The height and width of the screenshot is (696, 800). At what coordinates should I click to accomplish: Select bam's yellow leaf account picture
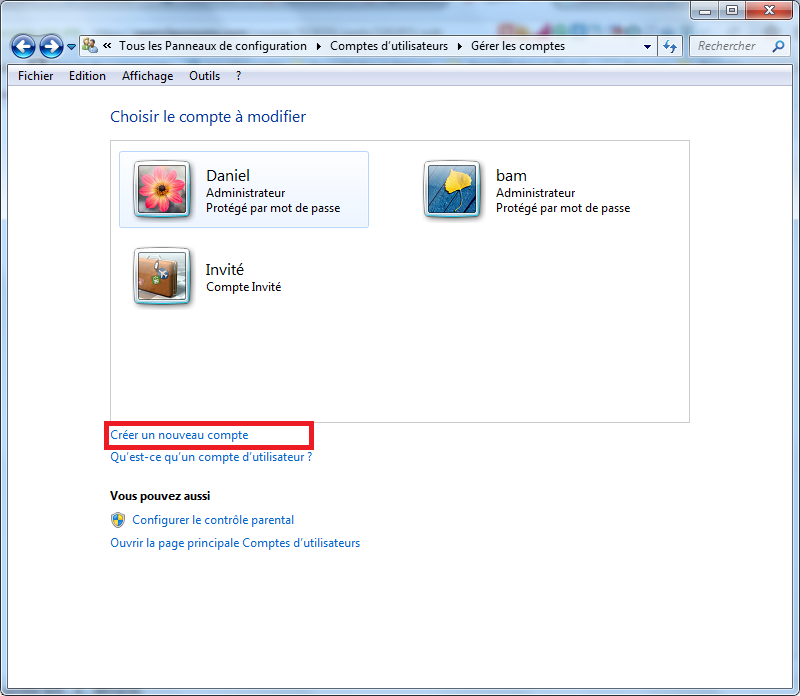pos(452,189)
